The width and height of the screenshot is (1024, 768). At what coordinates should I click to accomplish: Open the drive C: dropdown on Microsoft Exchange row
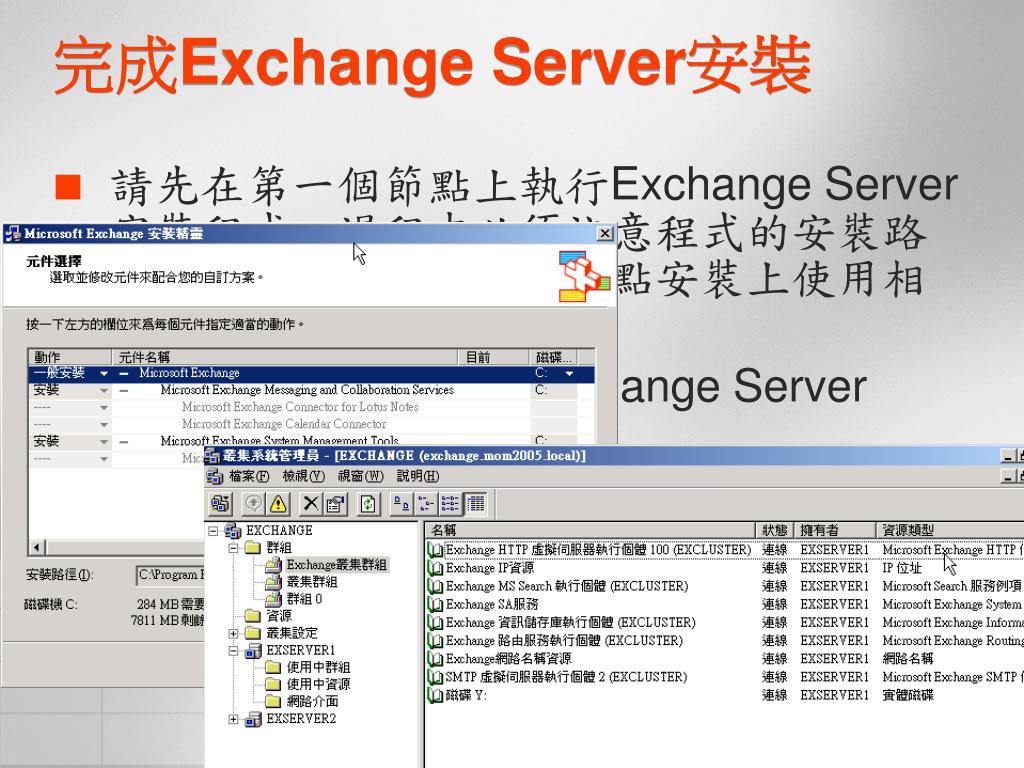(x=569, y=374)
